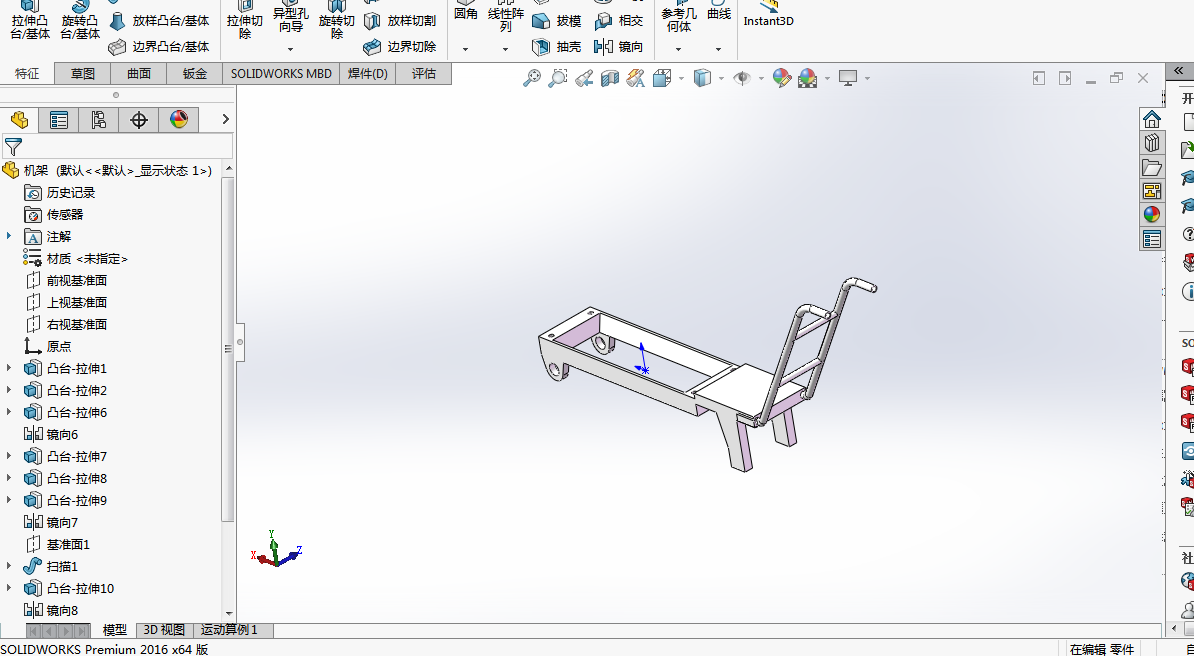Select the 基准面1 item in tree
Image resolution: width=1194 pixels, height=656 pixels.
point(57,545)
